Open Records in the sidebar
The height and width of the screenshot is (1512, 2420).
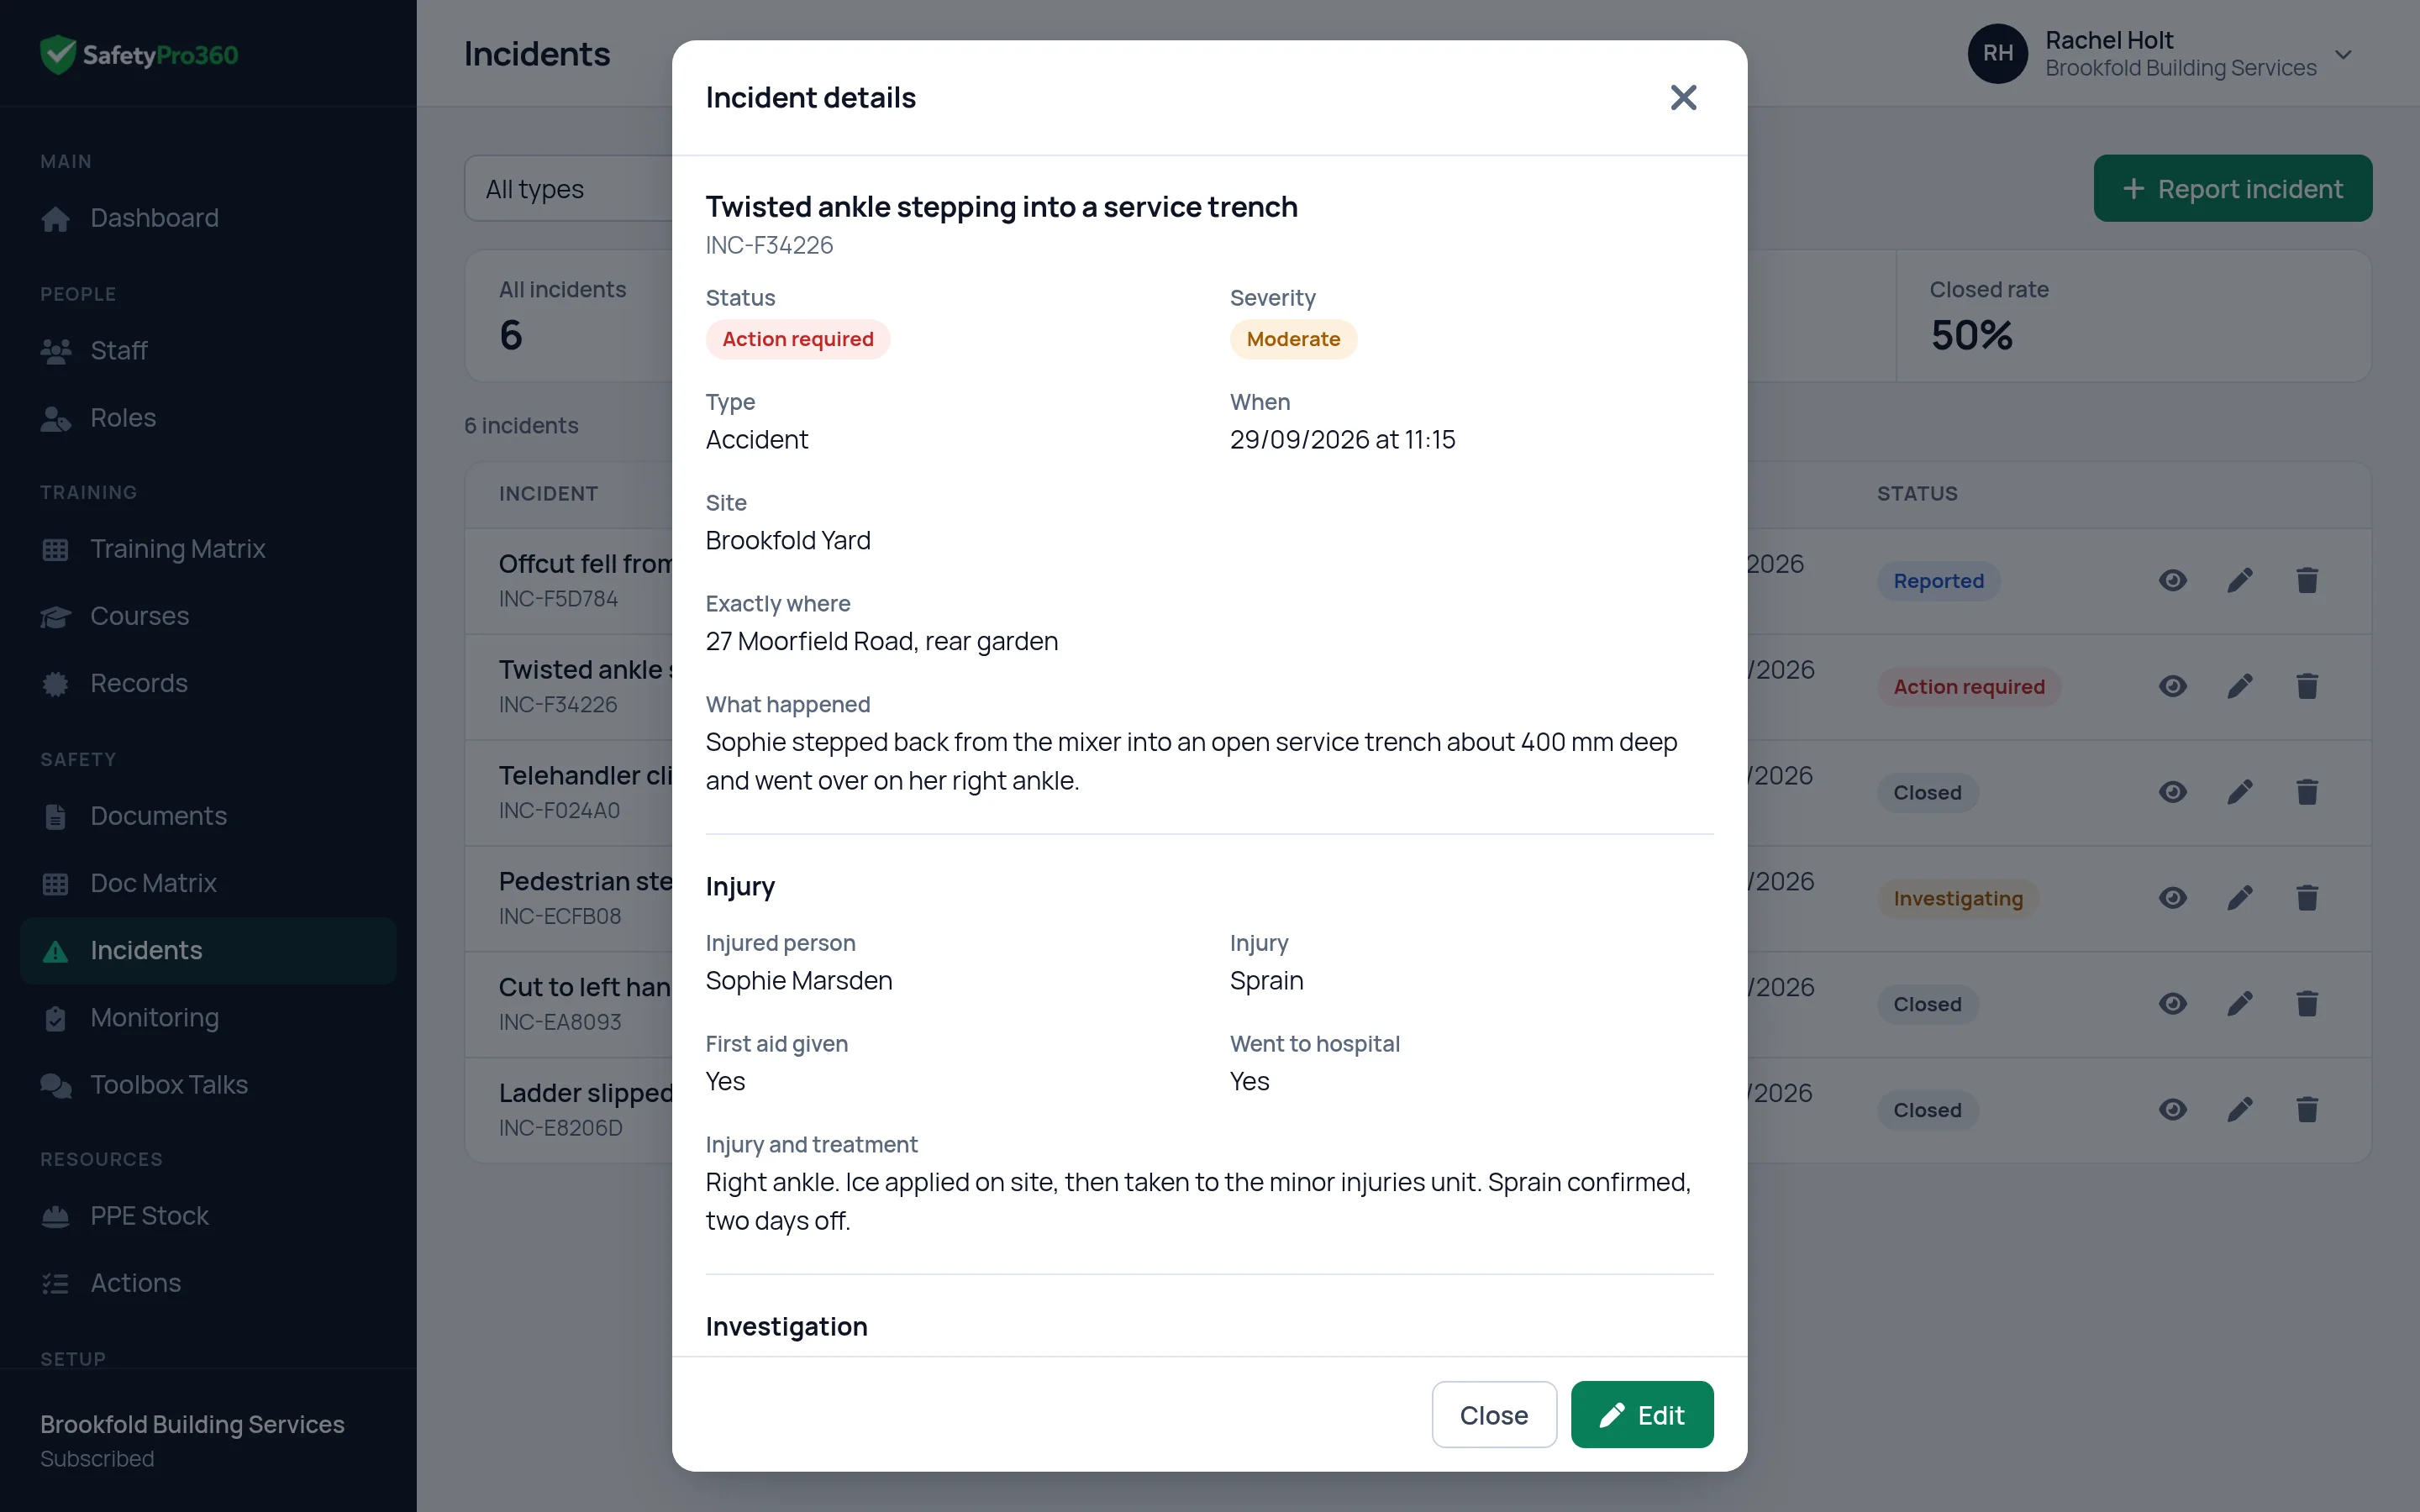[208, 683]
